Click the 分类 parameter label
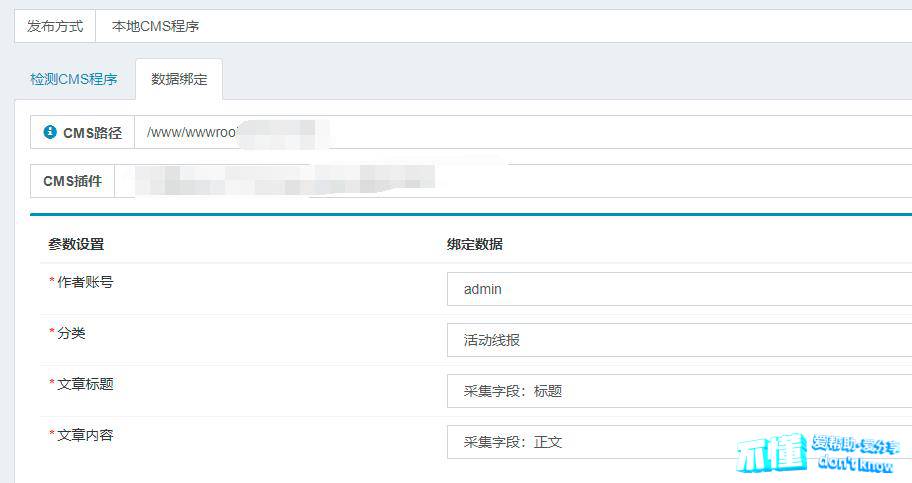The image size is (912, 483). click(71, 333)
